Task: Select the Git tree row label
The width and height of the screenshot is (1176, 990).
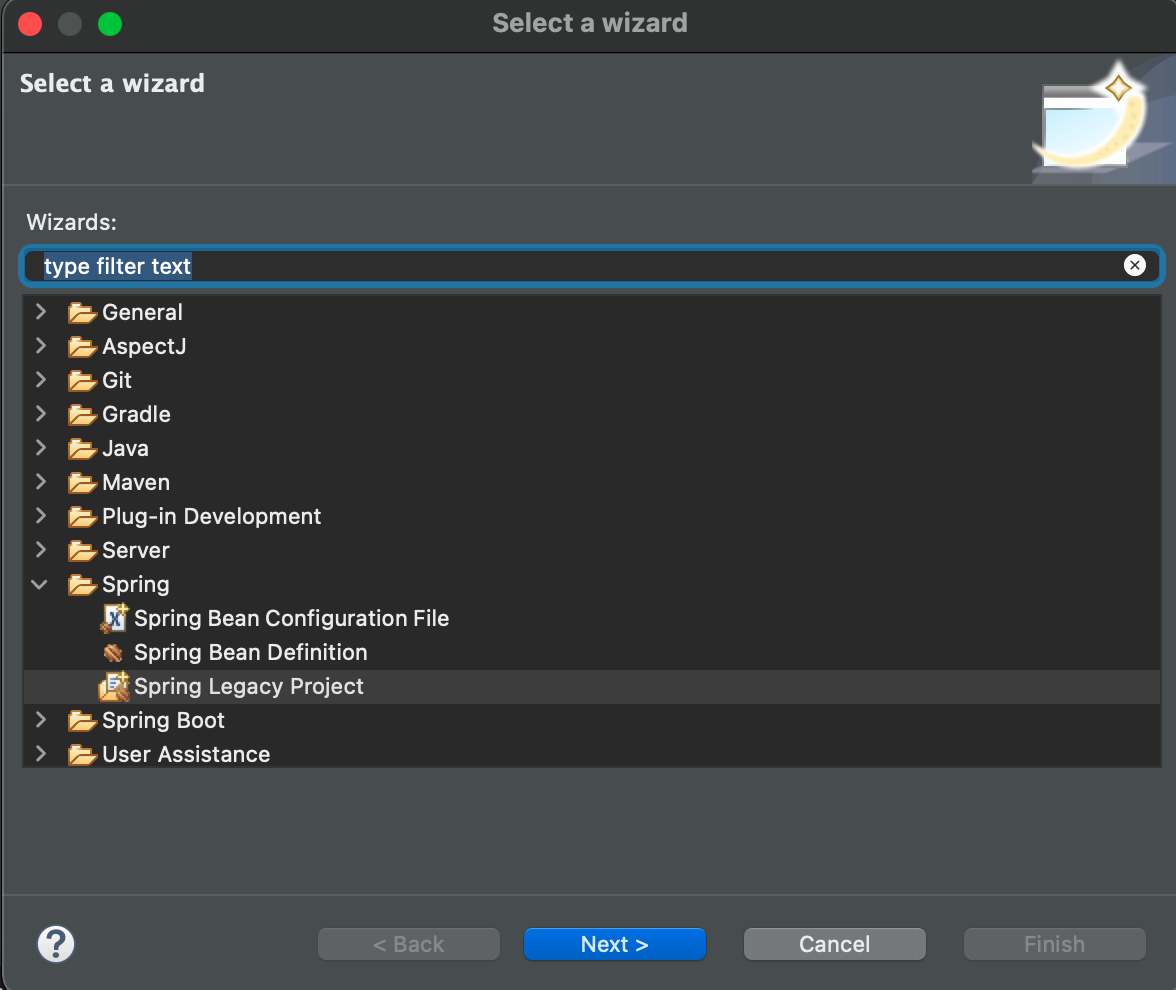Action: [x=117, y=380]
